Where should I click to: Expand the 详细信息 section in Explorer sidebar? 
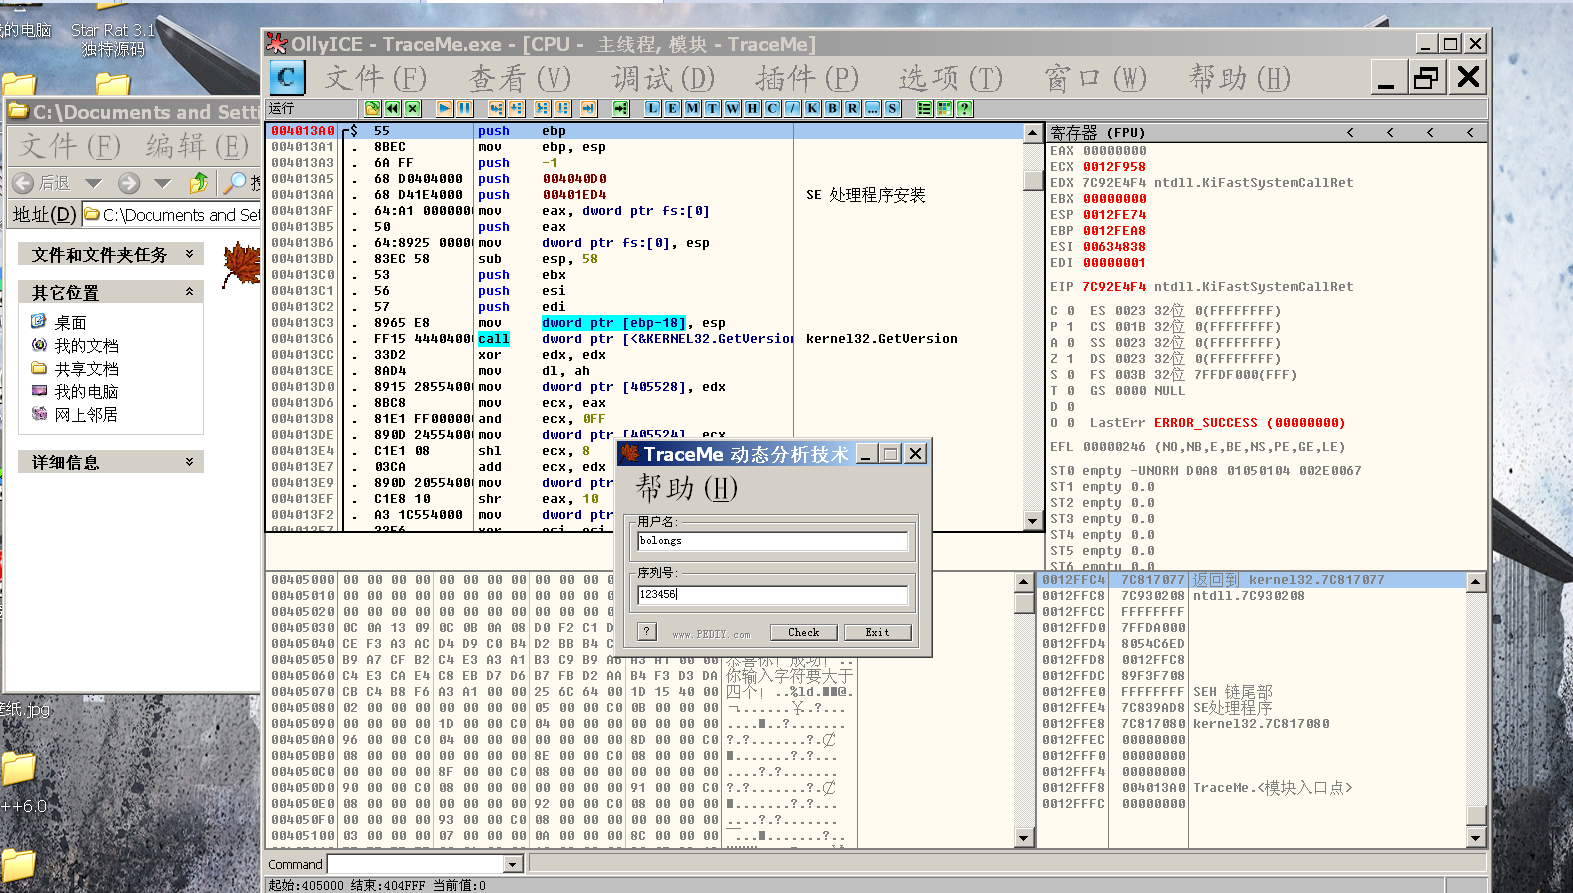(x=189, y=462)
